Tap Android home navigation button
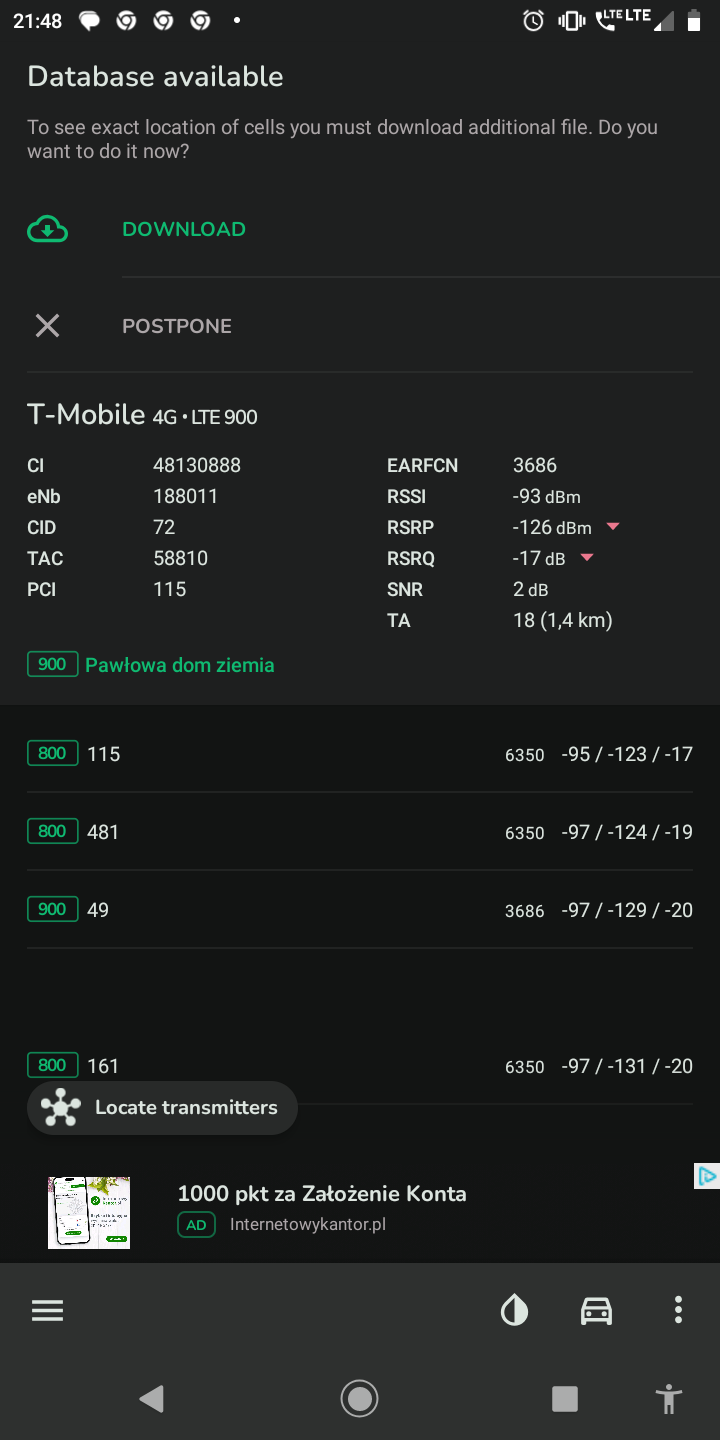Viewport: 720px width, 1440px height. coord(359,1399)
